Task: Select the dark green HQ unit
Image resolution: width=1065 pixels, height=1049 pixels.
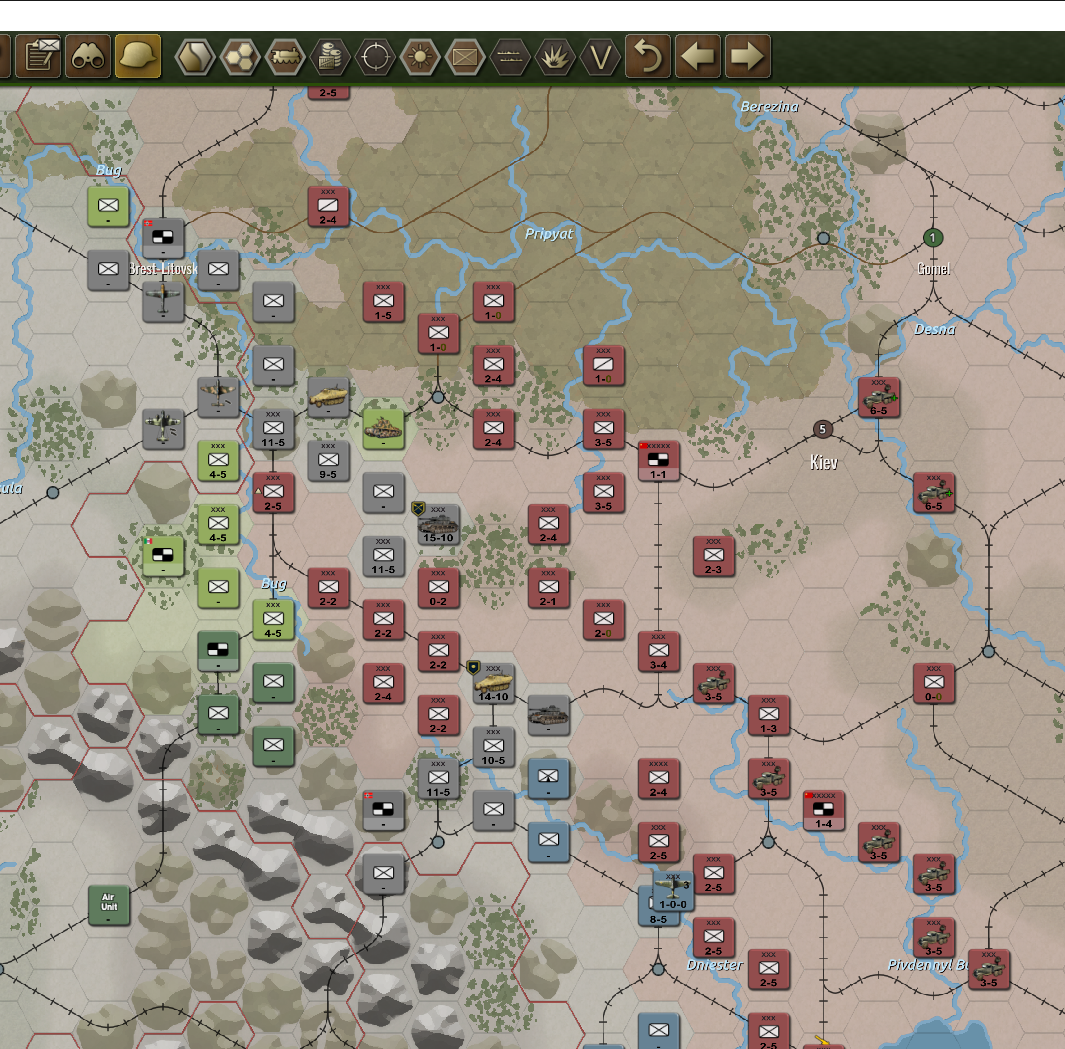Action: tap(218, 651)
